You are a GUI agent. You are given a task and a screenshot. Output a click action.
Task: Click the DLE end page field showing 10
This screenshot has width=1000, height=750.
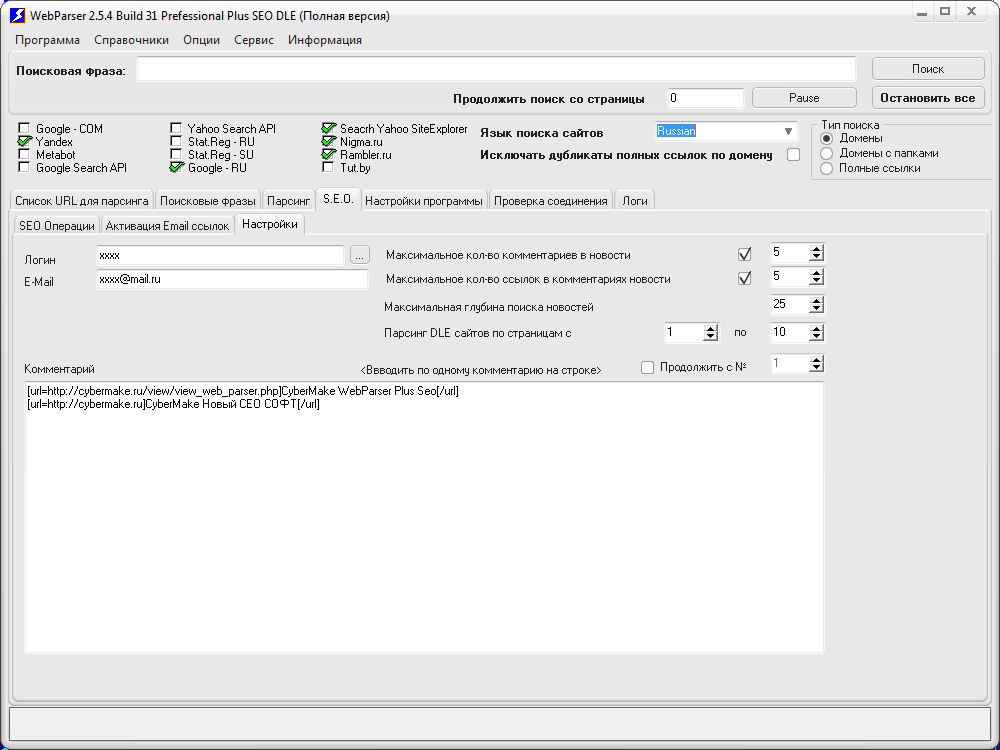click(790, 332)
